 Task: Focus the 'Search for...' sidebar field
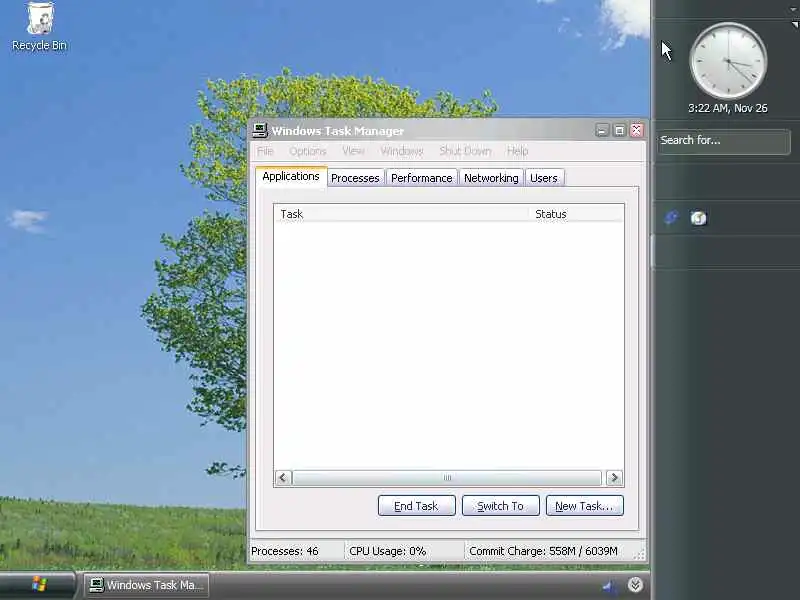[723, 141]
